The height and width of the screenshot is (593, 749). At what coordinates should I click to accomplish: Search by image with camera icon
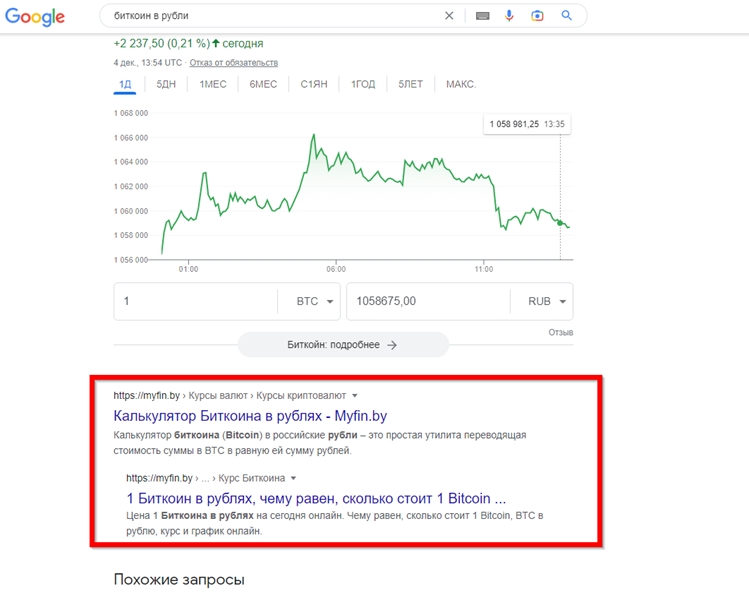pos(537,16)
